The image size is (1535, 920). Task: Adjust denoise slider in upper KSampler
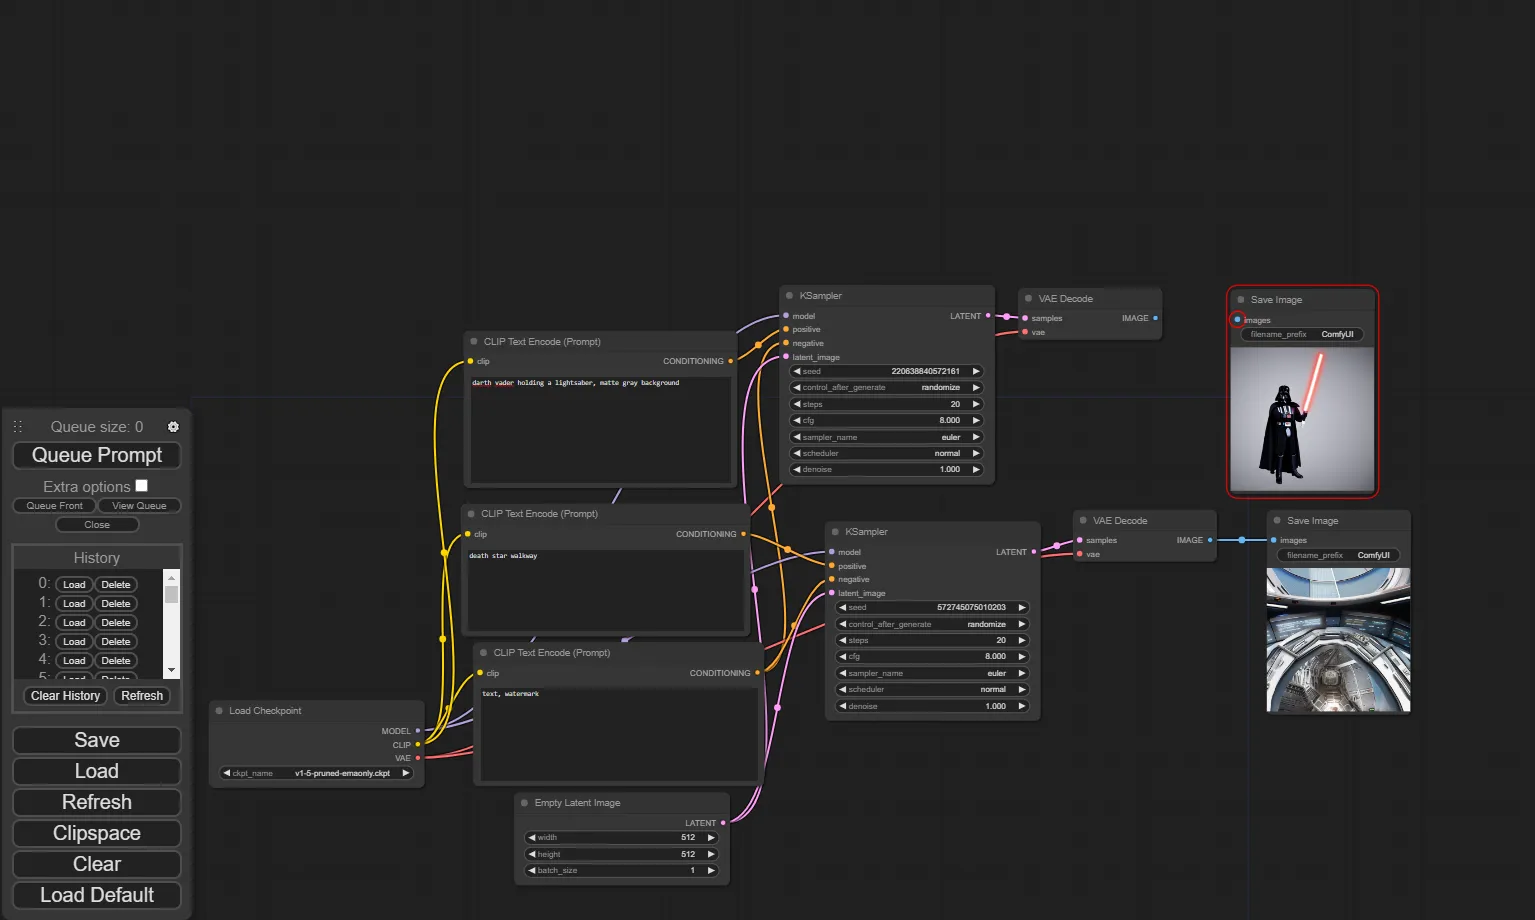point(886,470)
